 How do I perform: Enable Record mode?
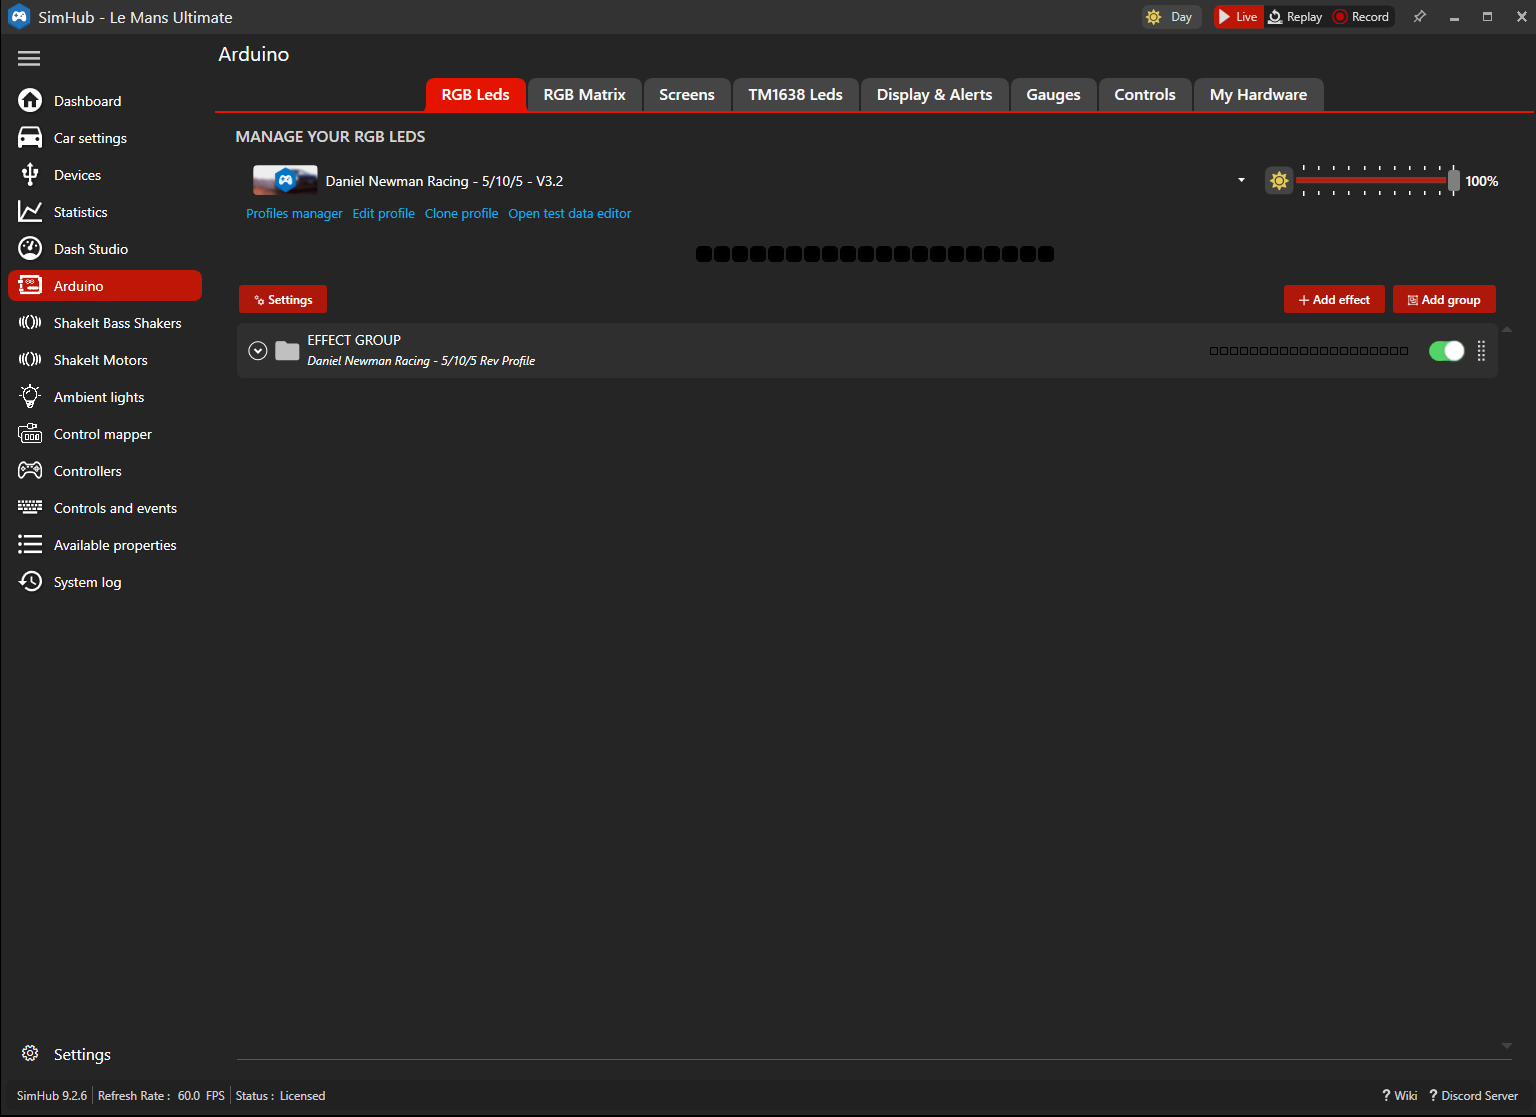click(x=1361, y=17)
